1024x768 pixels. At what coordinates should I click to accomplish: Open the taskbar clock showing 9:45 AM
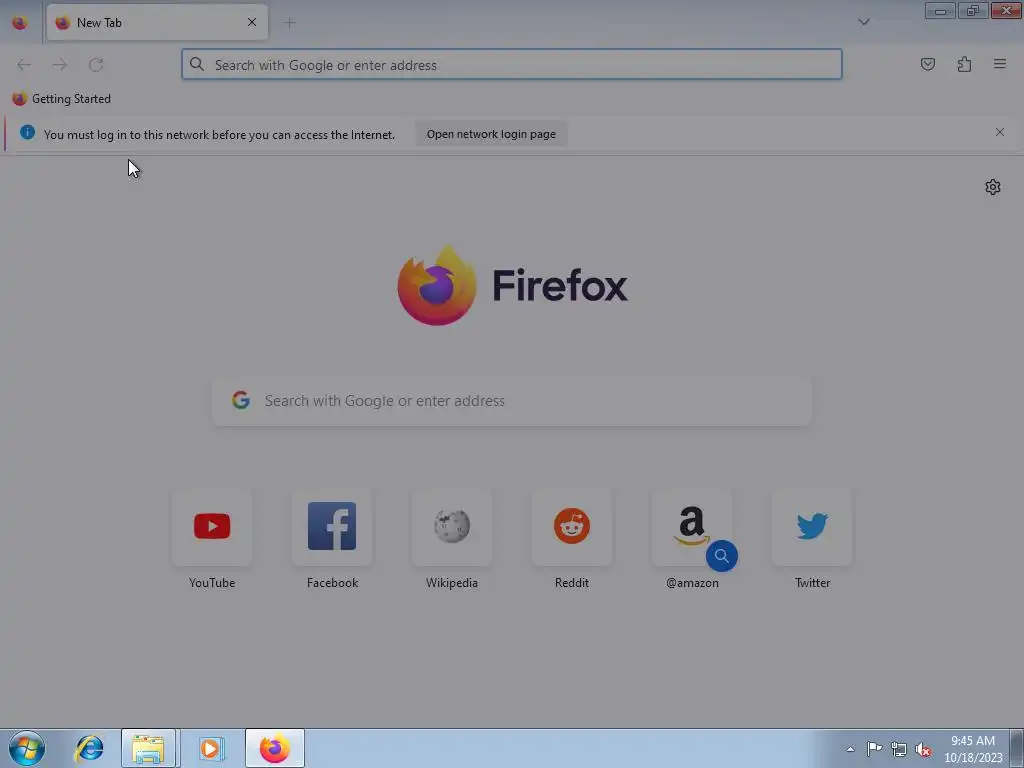pos(973,749)
